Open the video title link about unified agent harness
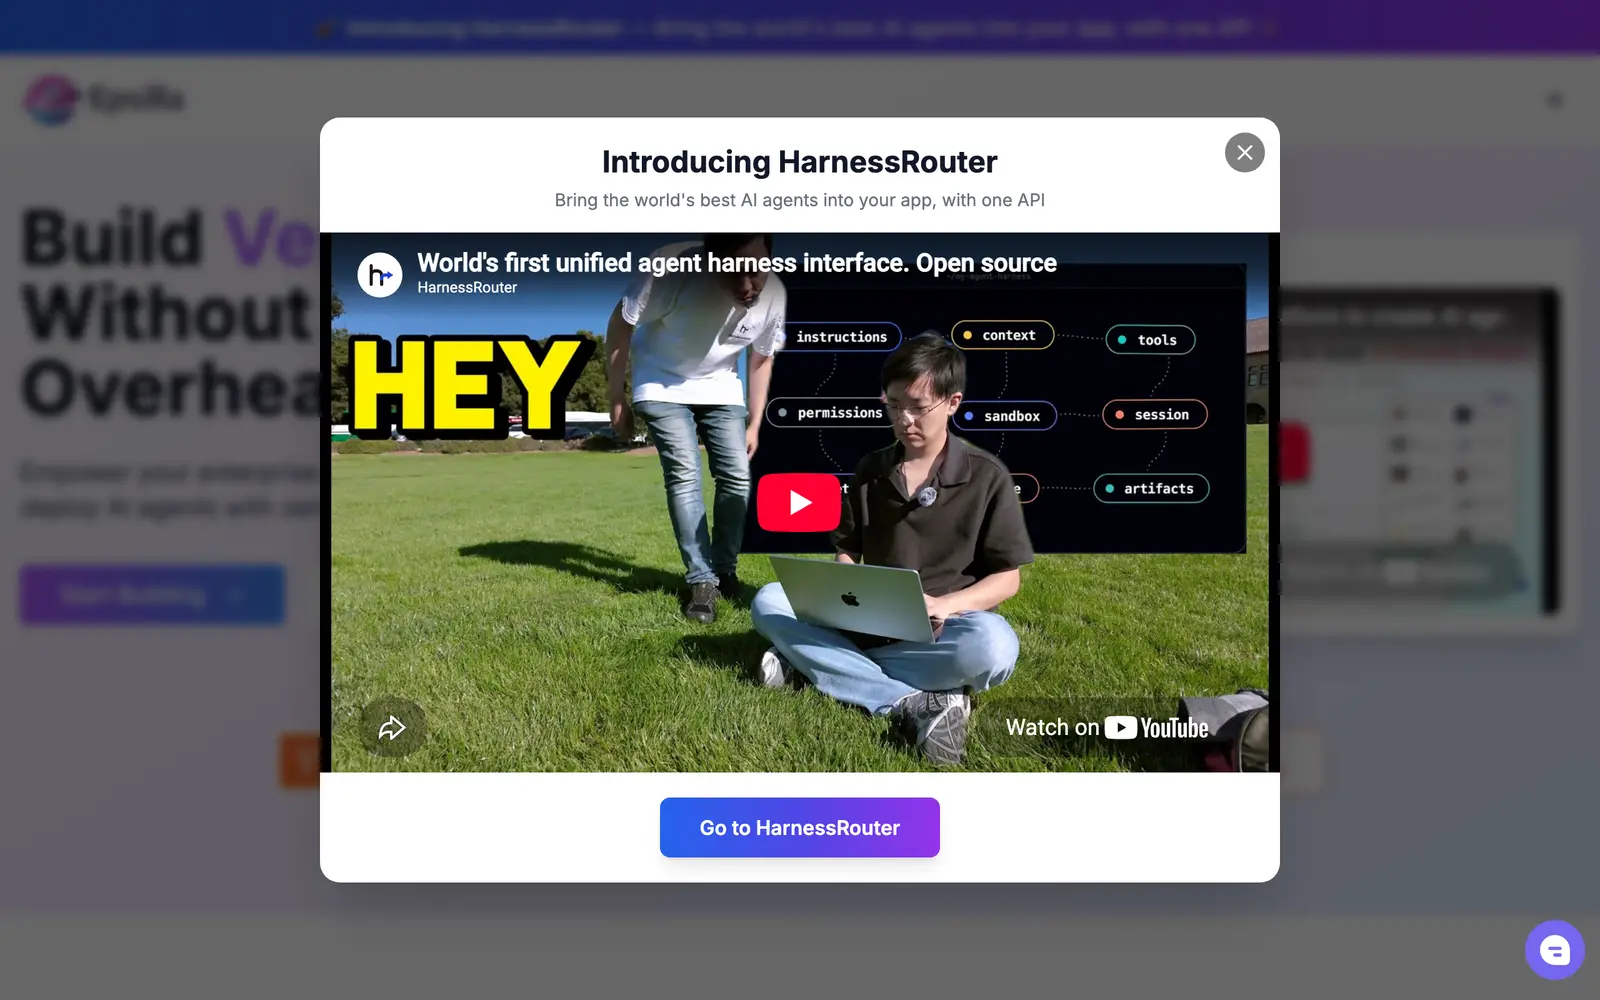This screenshot has width=1600, height=1000. [x=737, y=262]
